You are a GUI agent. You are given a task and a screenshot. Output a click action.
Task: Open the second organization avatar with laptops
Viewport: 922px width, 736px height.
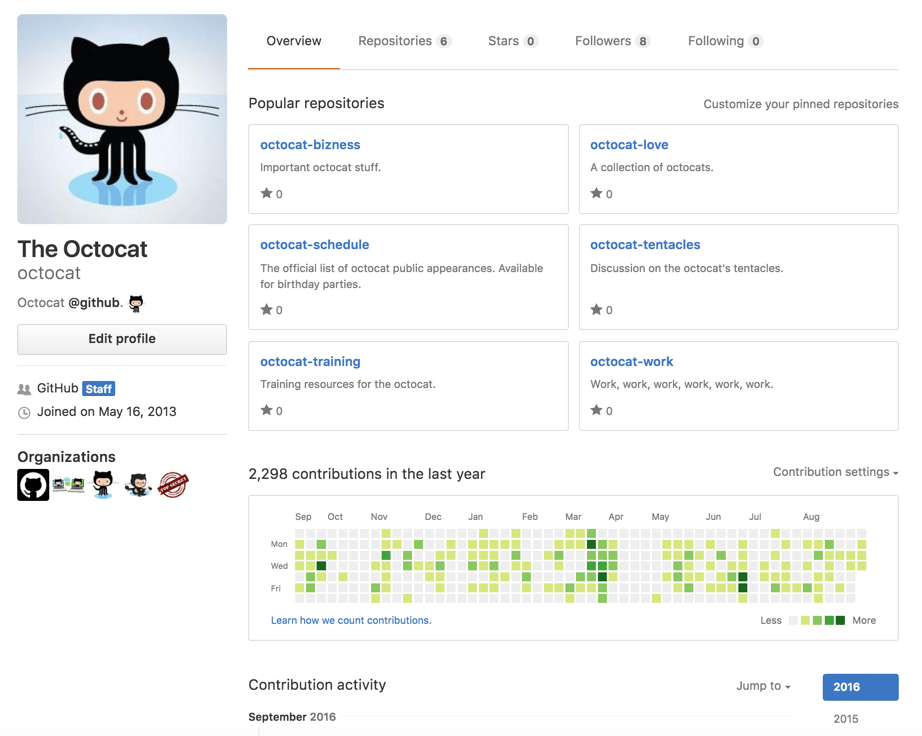click(x=68, y=485)
